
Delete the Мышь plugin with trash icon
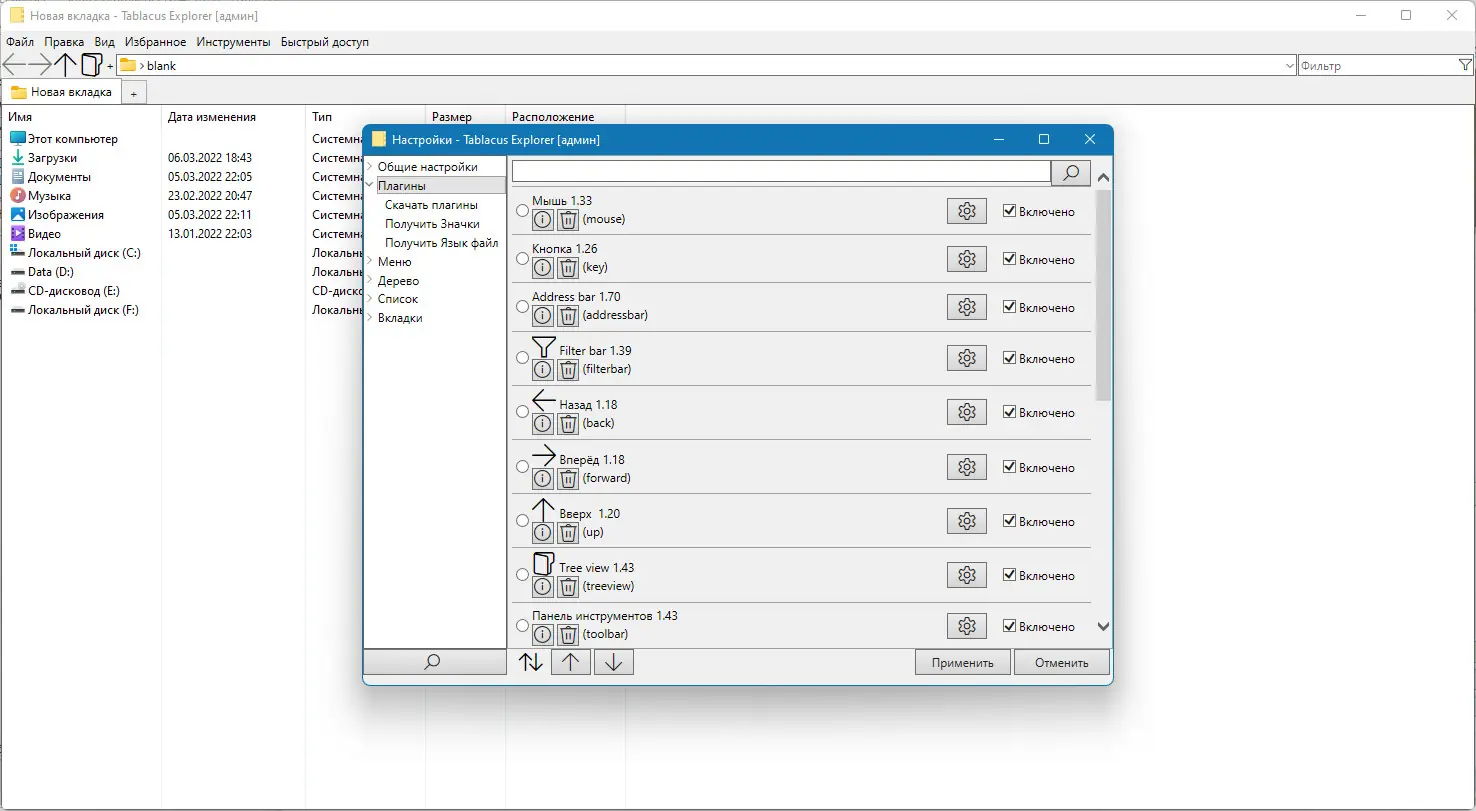coord(568,219)
